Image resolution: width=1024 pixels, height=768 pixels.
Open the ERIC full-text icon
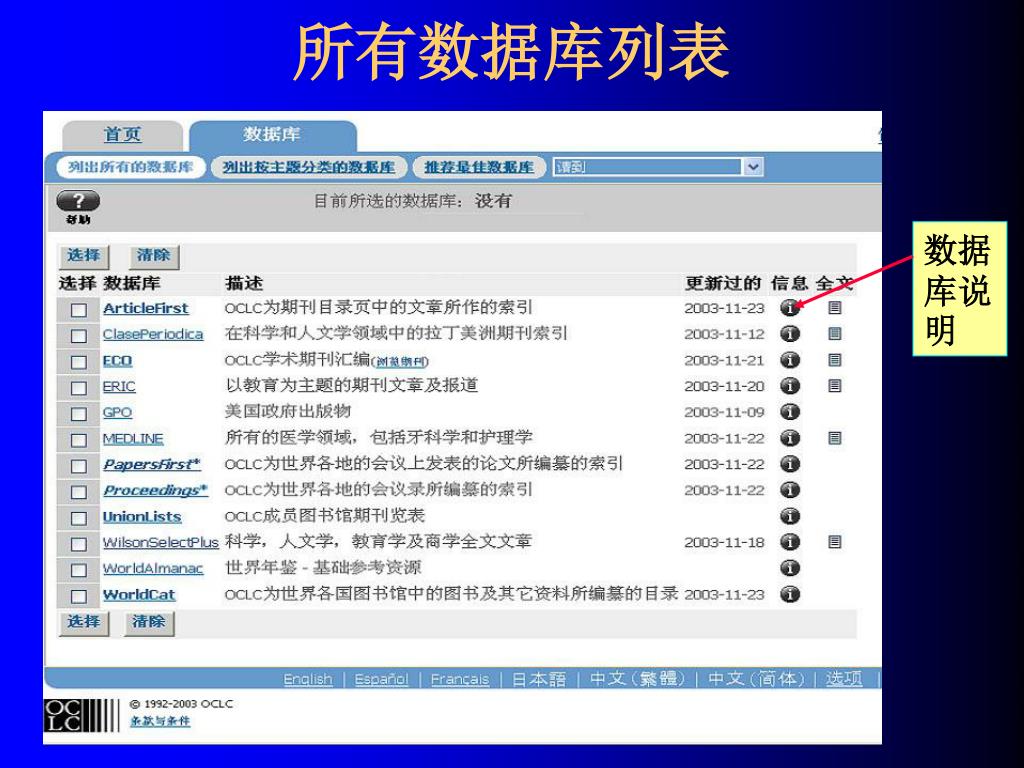coord(835,386)
